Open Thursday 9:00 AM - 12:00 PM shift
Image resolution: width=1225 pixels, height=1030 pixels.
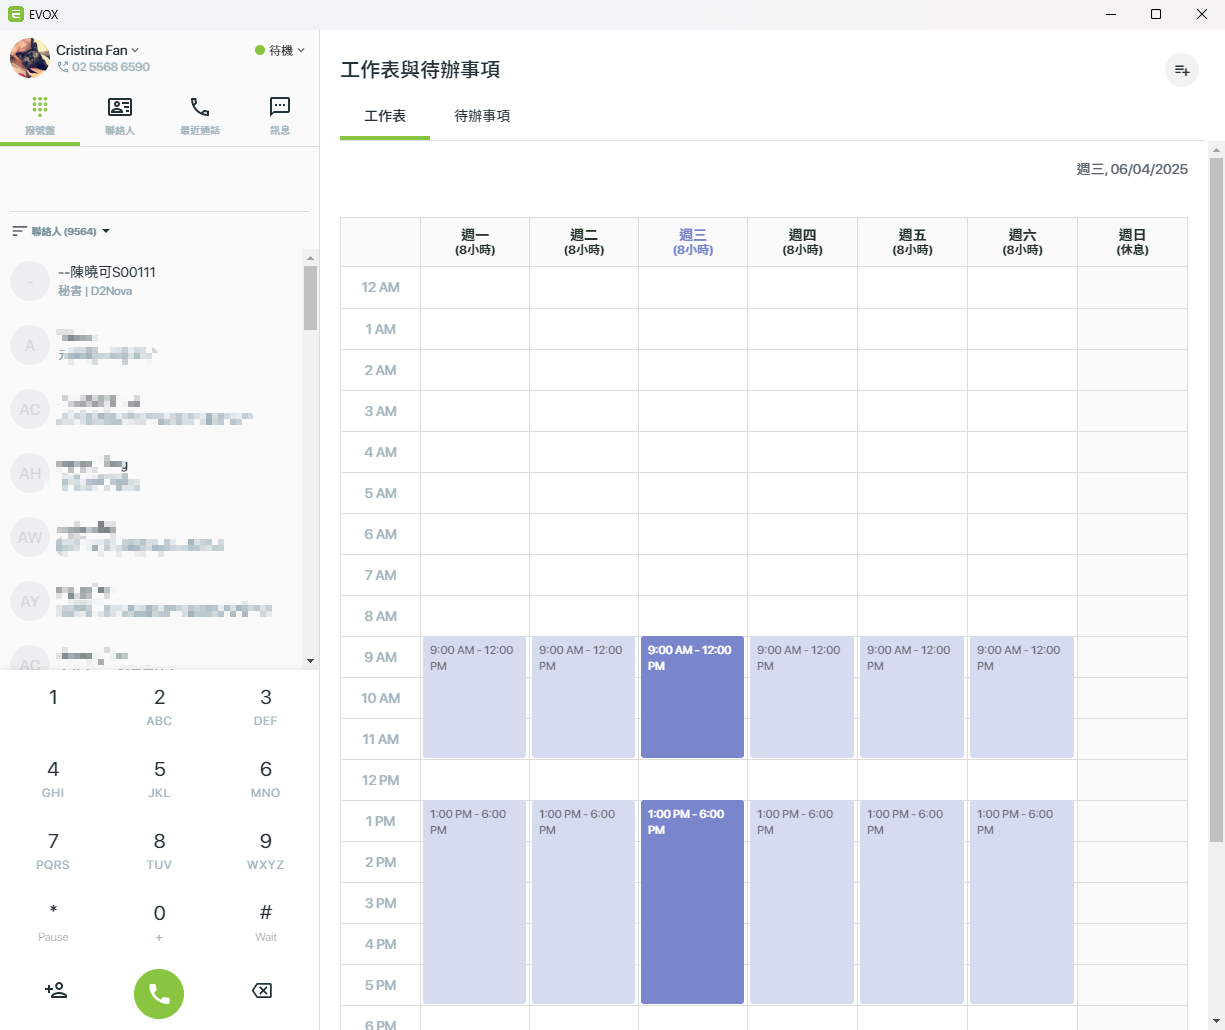tap(802, 697)
